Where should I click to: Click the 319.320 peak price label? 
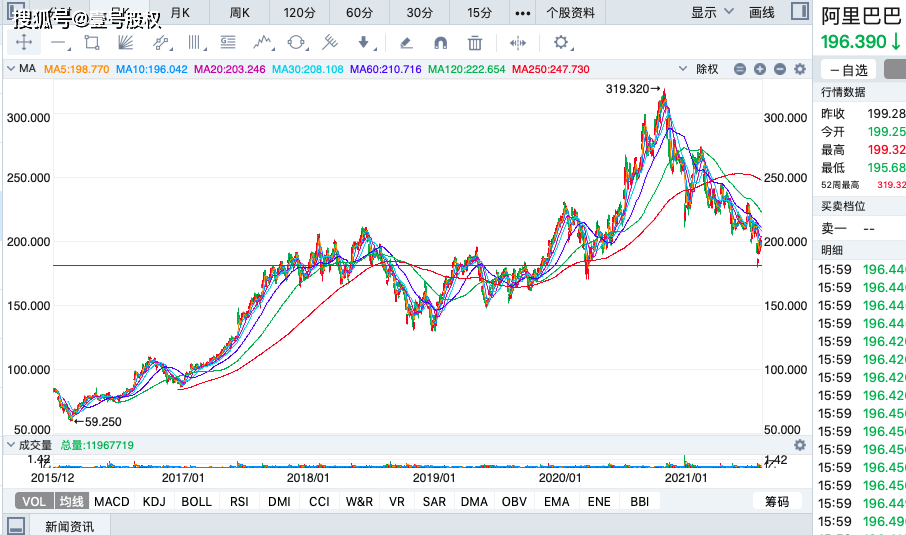pyautogui.click(x=627, y=89)
